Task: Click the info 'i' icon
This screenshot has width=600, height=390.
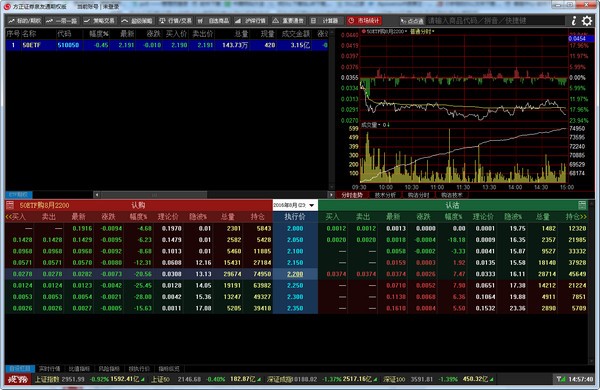Action: click(574, 21)
